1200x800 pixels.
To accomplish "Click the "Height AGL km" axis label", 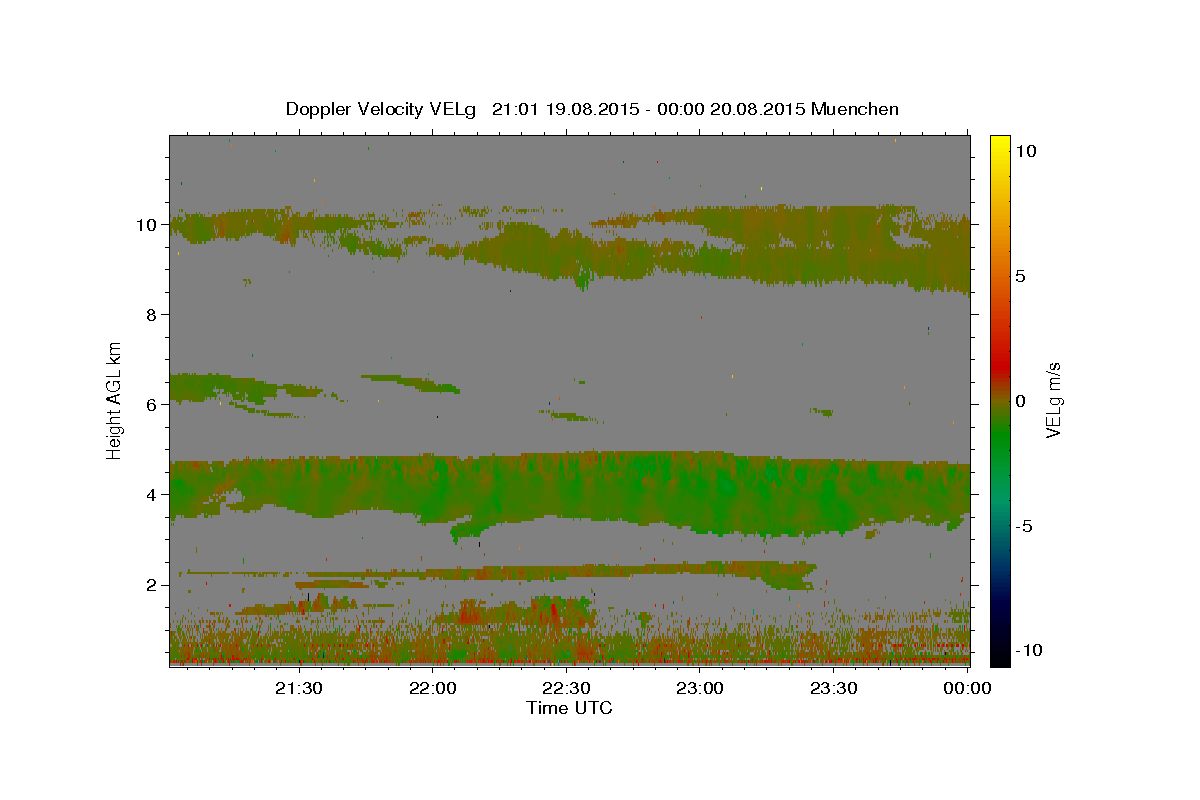I will [x=115, y=399].
